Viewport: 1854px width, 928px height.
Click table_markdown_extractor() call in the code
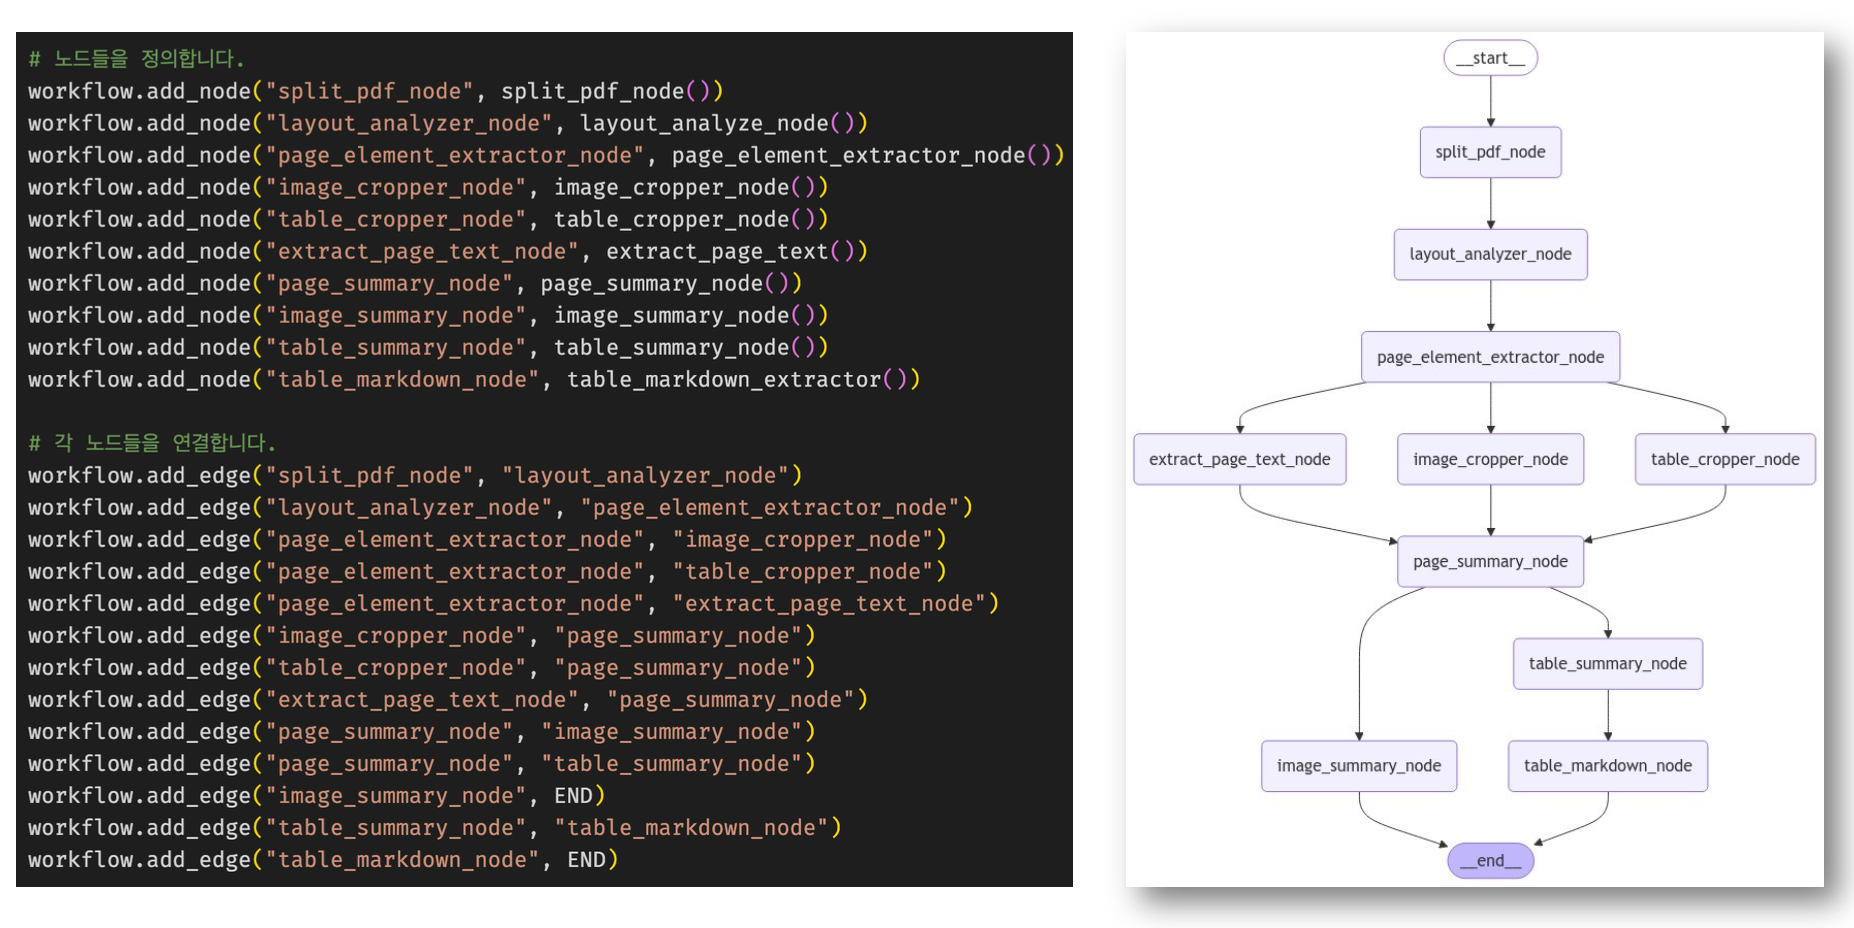tap(742, 379)
